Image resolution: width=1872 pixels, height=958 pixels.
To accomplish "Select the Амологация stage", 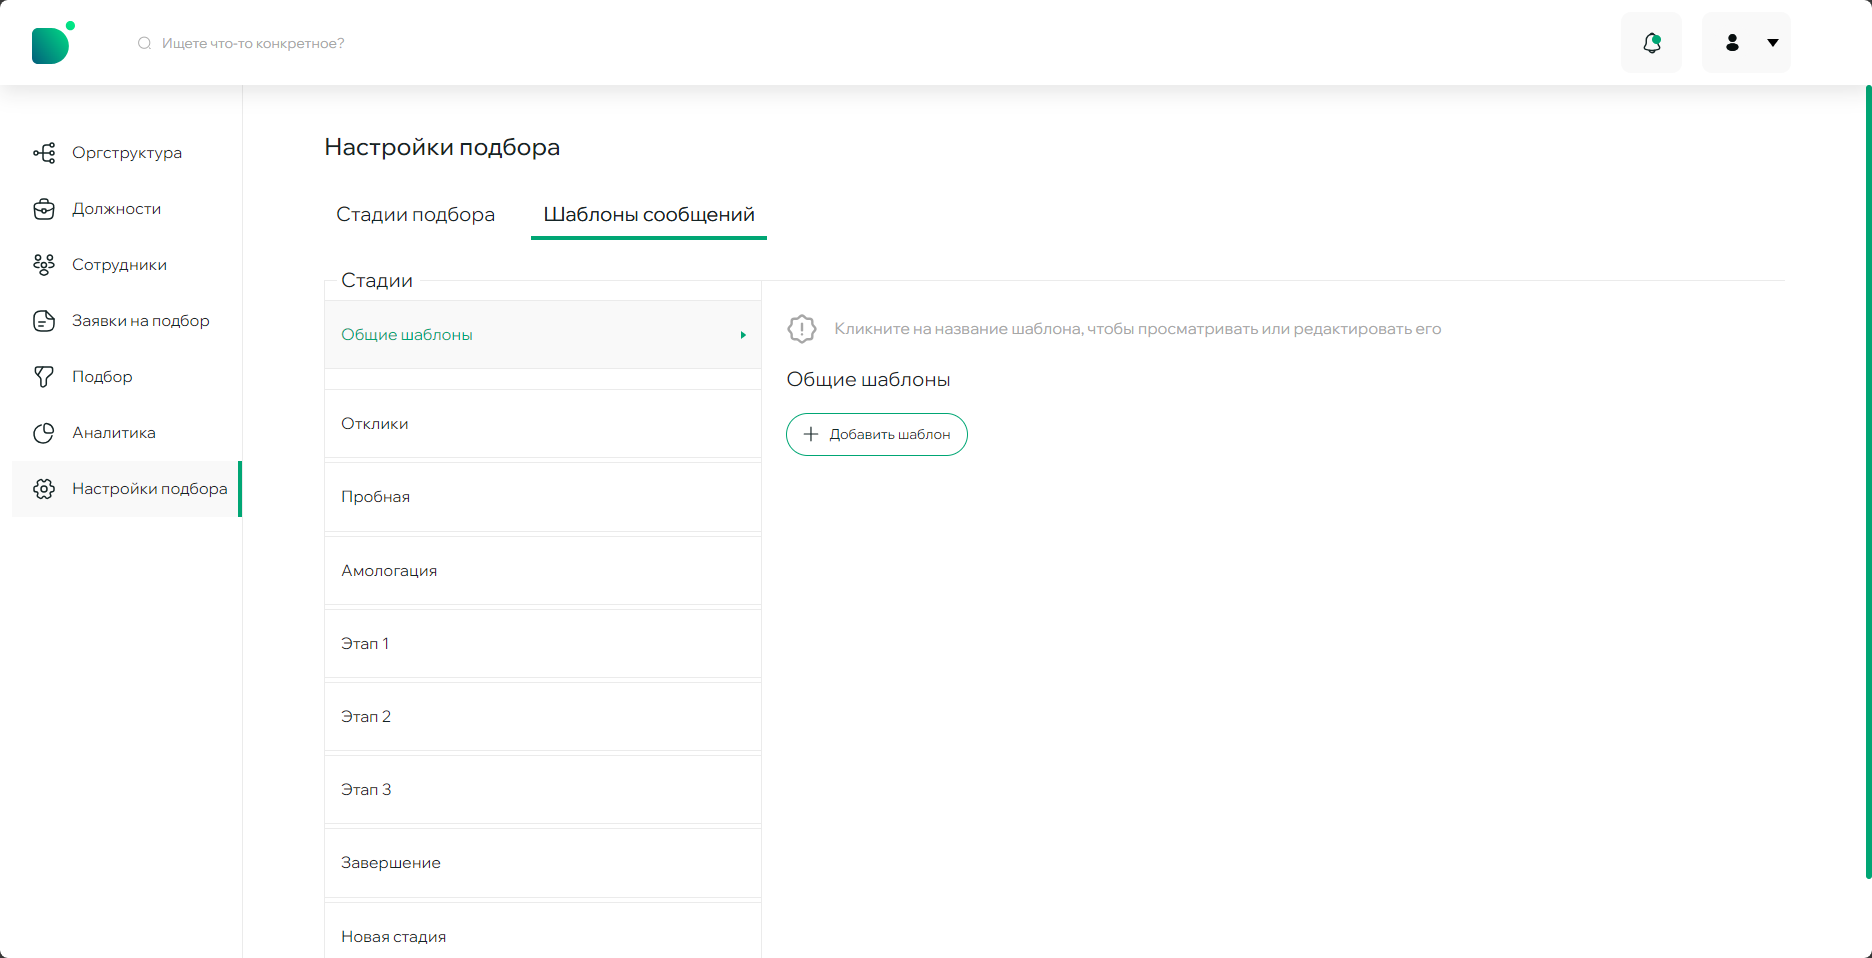I will point(543,571).
